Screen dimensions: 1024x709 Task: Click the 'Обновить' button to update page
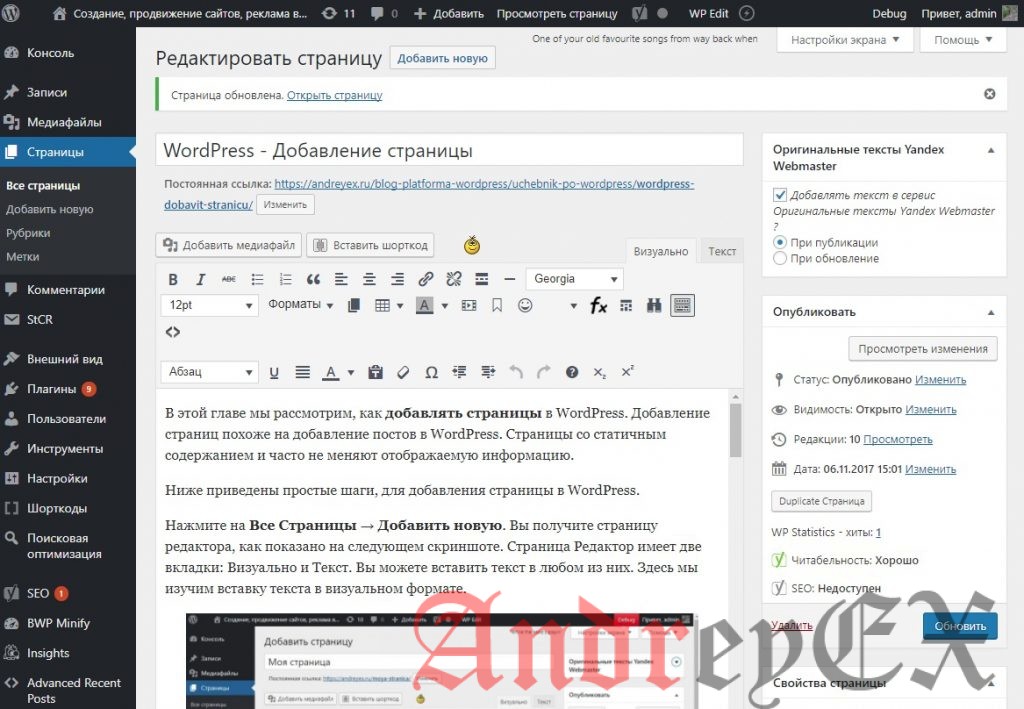coord(959,625)
